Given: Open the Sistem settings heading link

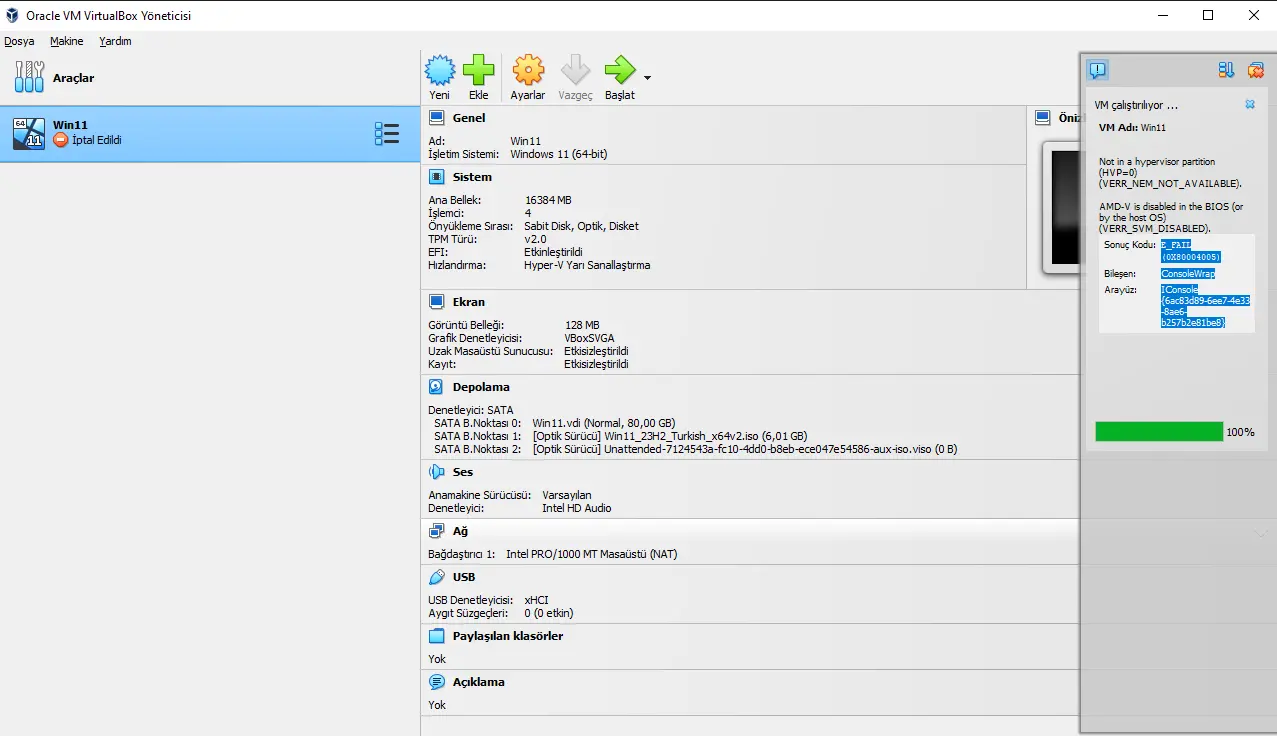Looking at the screenshot, I should (472, 177).
